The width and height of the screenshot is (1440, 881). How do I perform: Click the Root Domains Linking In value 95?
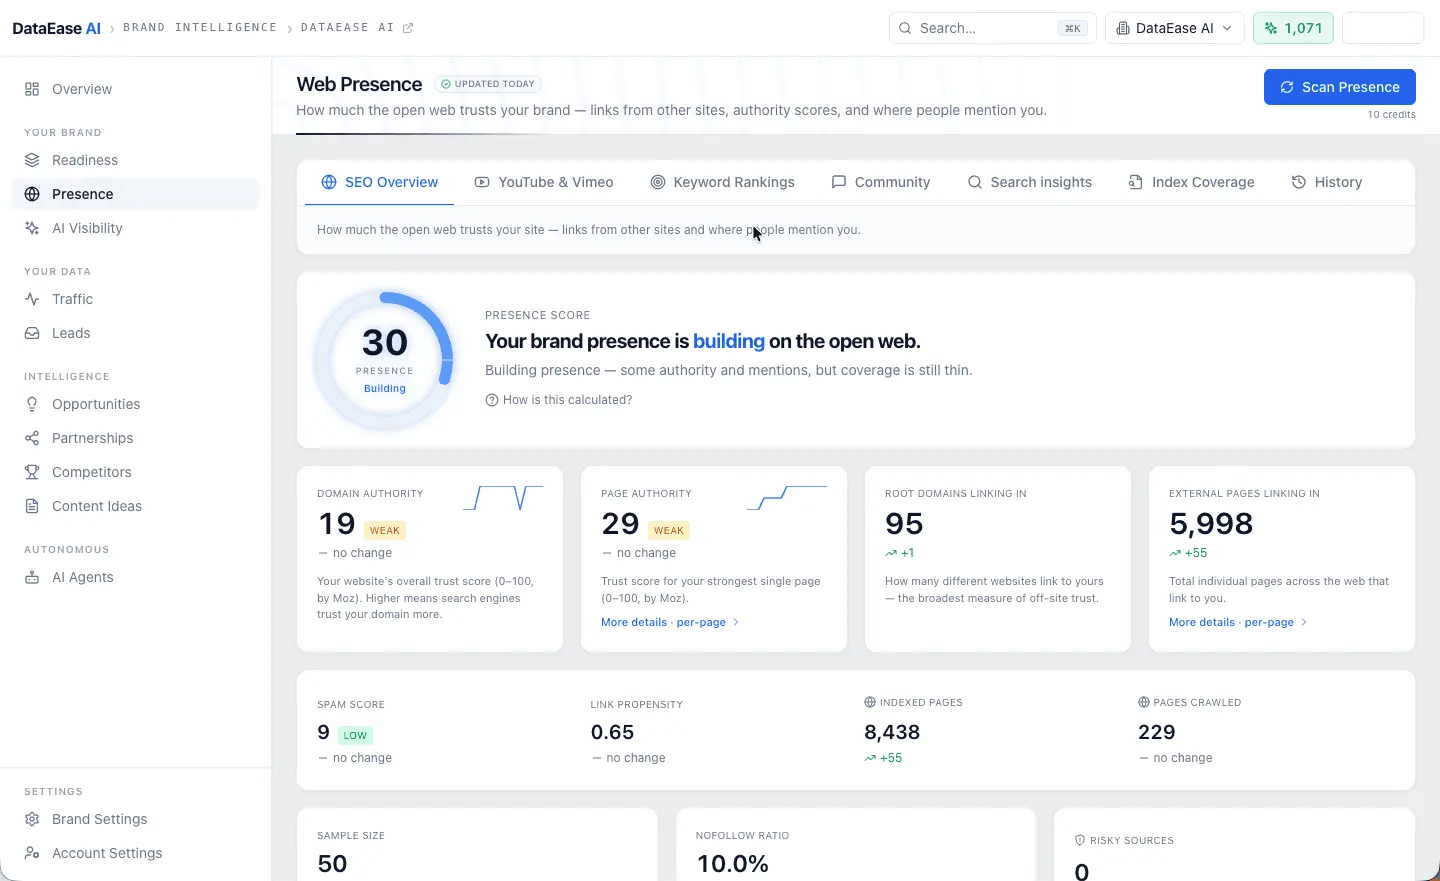pyautogui.click(x=904, y=524)
